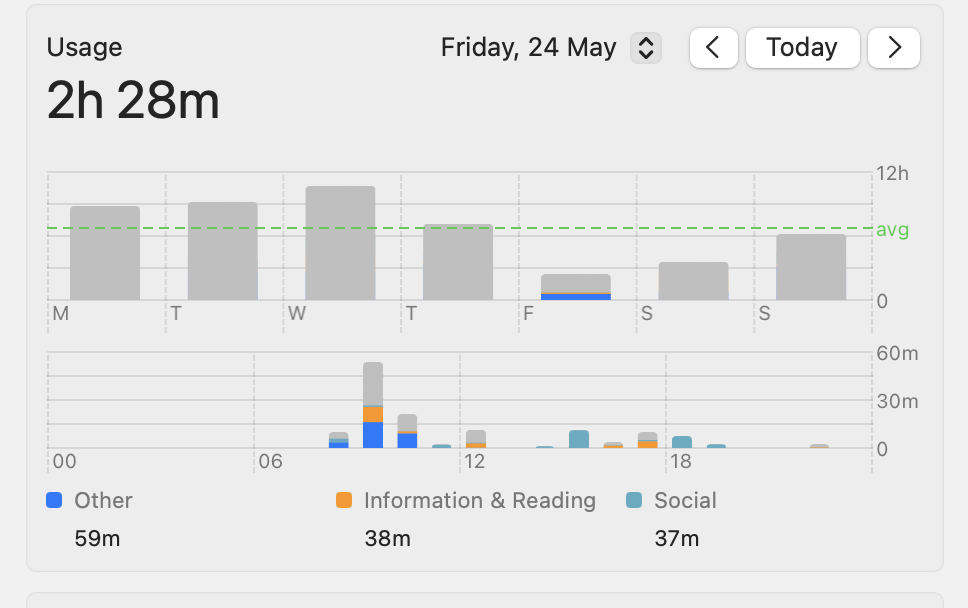This screenshot has width=968, height=608.
Task: Click the orange Information & Reading swatch
Action: 344,501
